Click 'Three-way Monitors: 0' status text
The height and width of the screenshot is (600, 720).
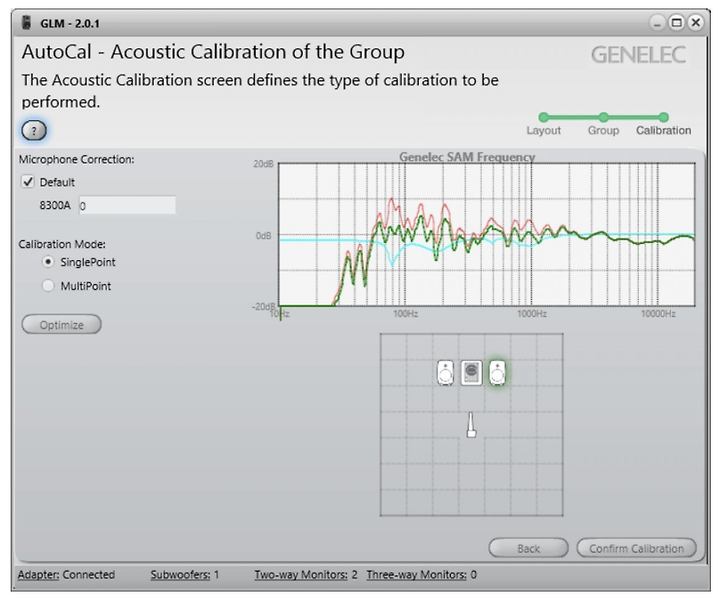(x=422, y=575)
